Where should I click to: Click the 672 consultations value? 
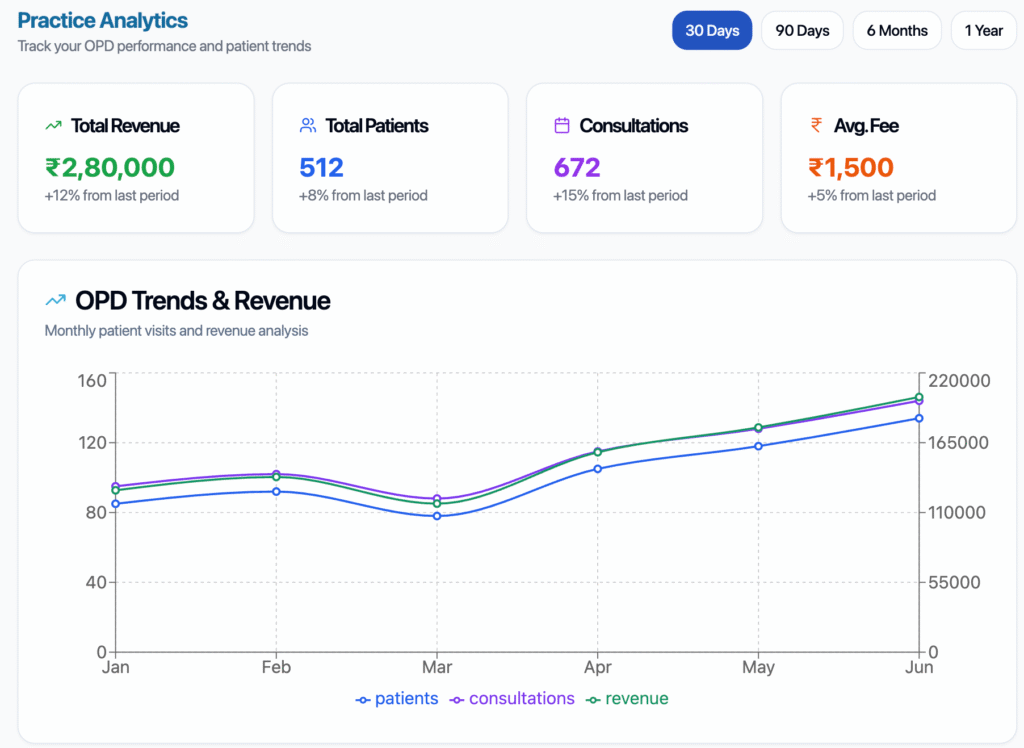pos(577,167)
